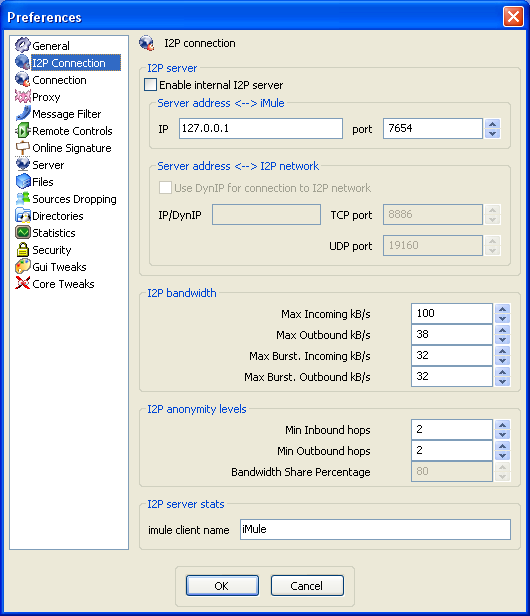This screenshot has height=616, width=530.
Task: Confirm settings with OK button
Action: pos(222,586)
